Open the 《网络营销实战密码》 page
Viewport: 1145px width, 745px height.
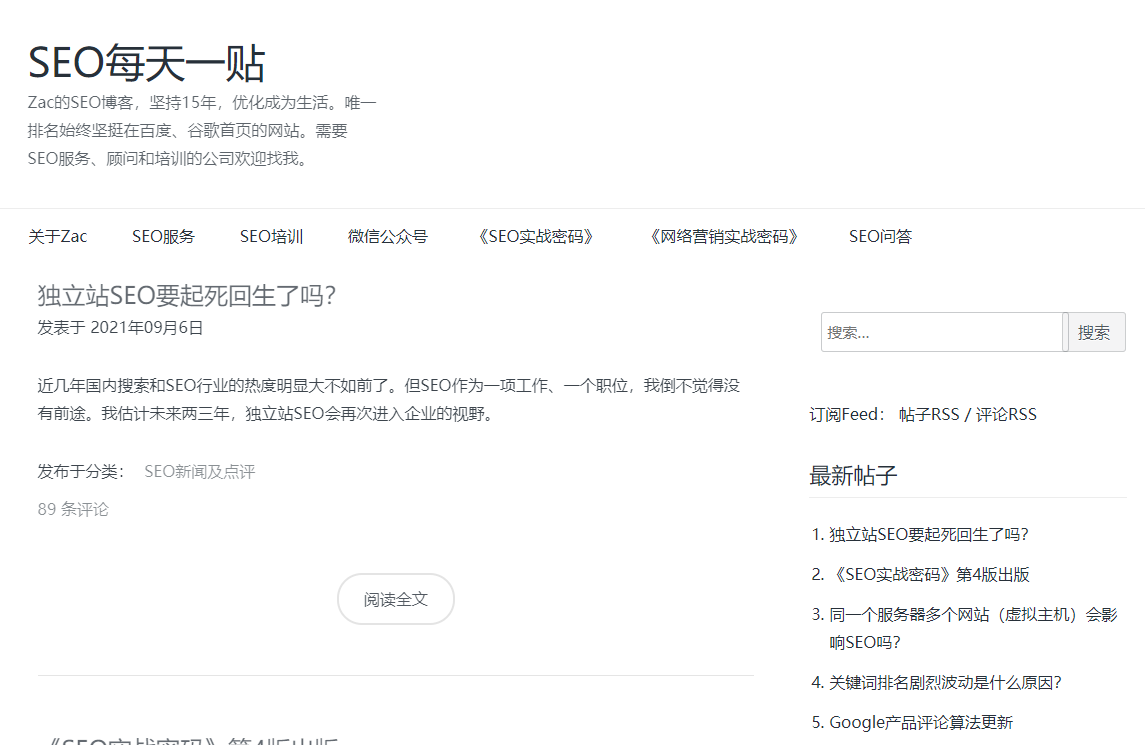(x=723, y=237)
